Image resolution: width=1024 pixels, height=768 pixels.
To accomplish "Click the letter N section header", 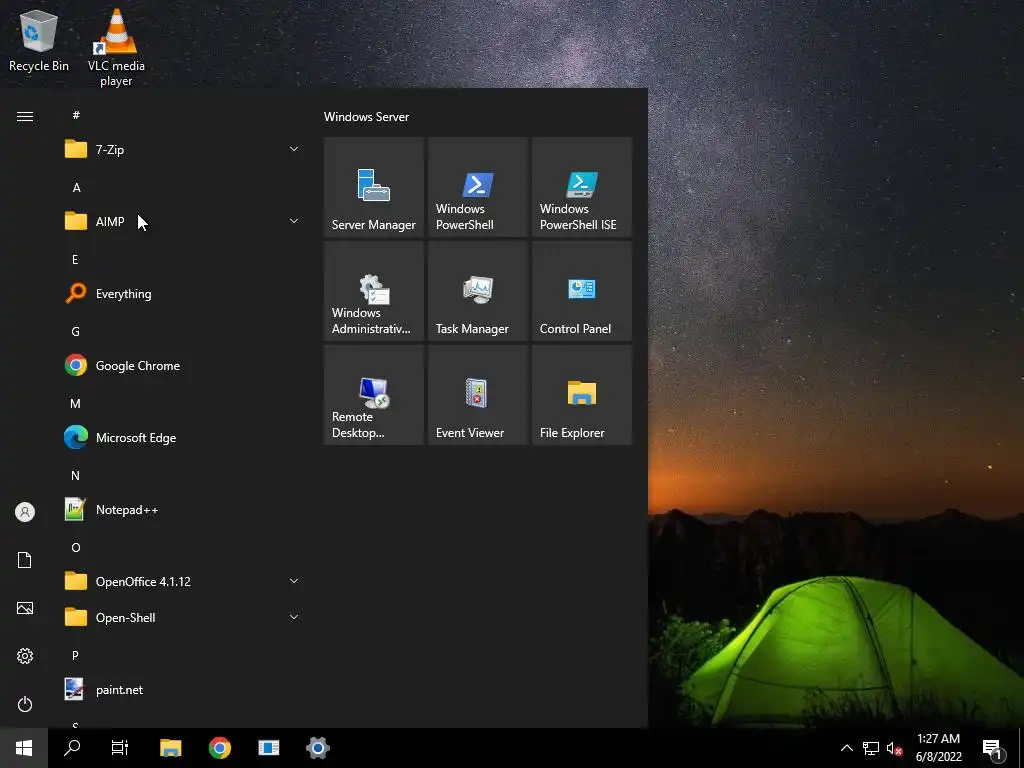I will click(76, 475).
